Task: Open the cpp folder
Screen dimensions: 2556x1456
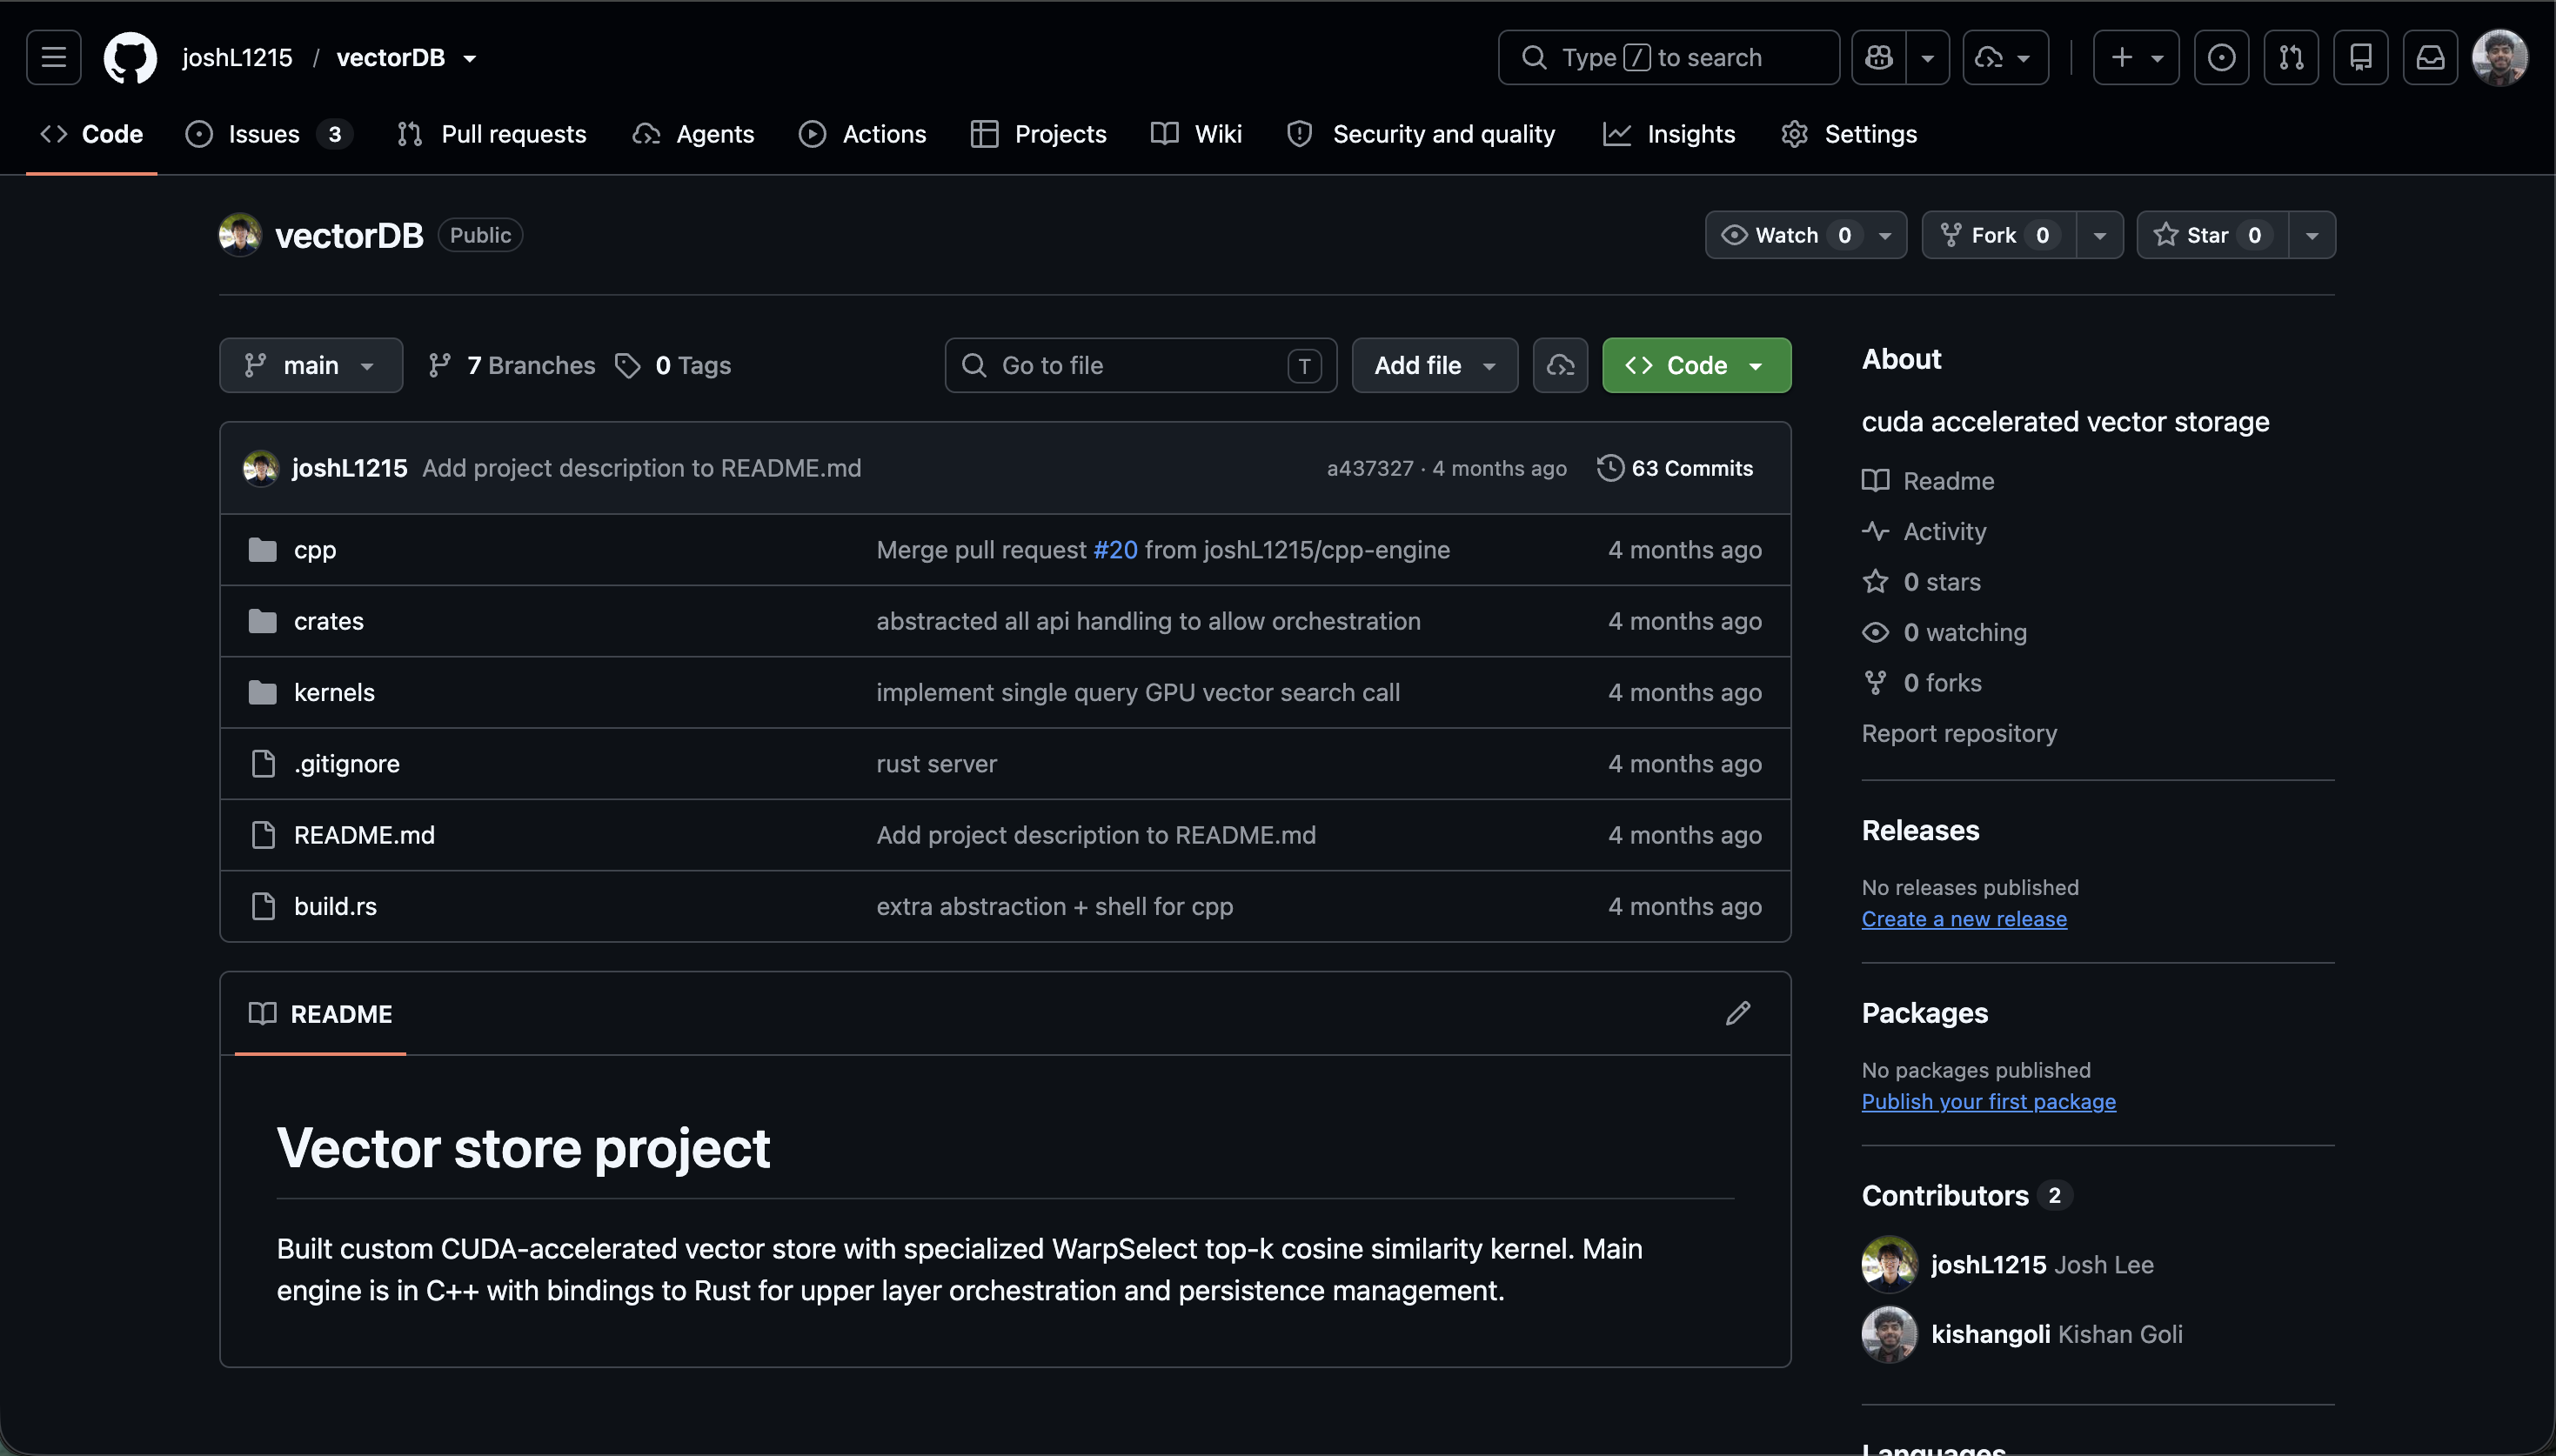Action: [315, 549]
